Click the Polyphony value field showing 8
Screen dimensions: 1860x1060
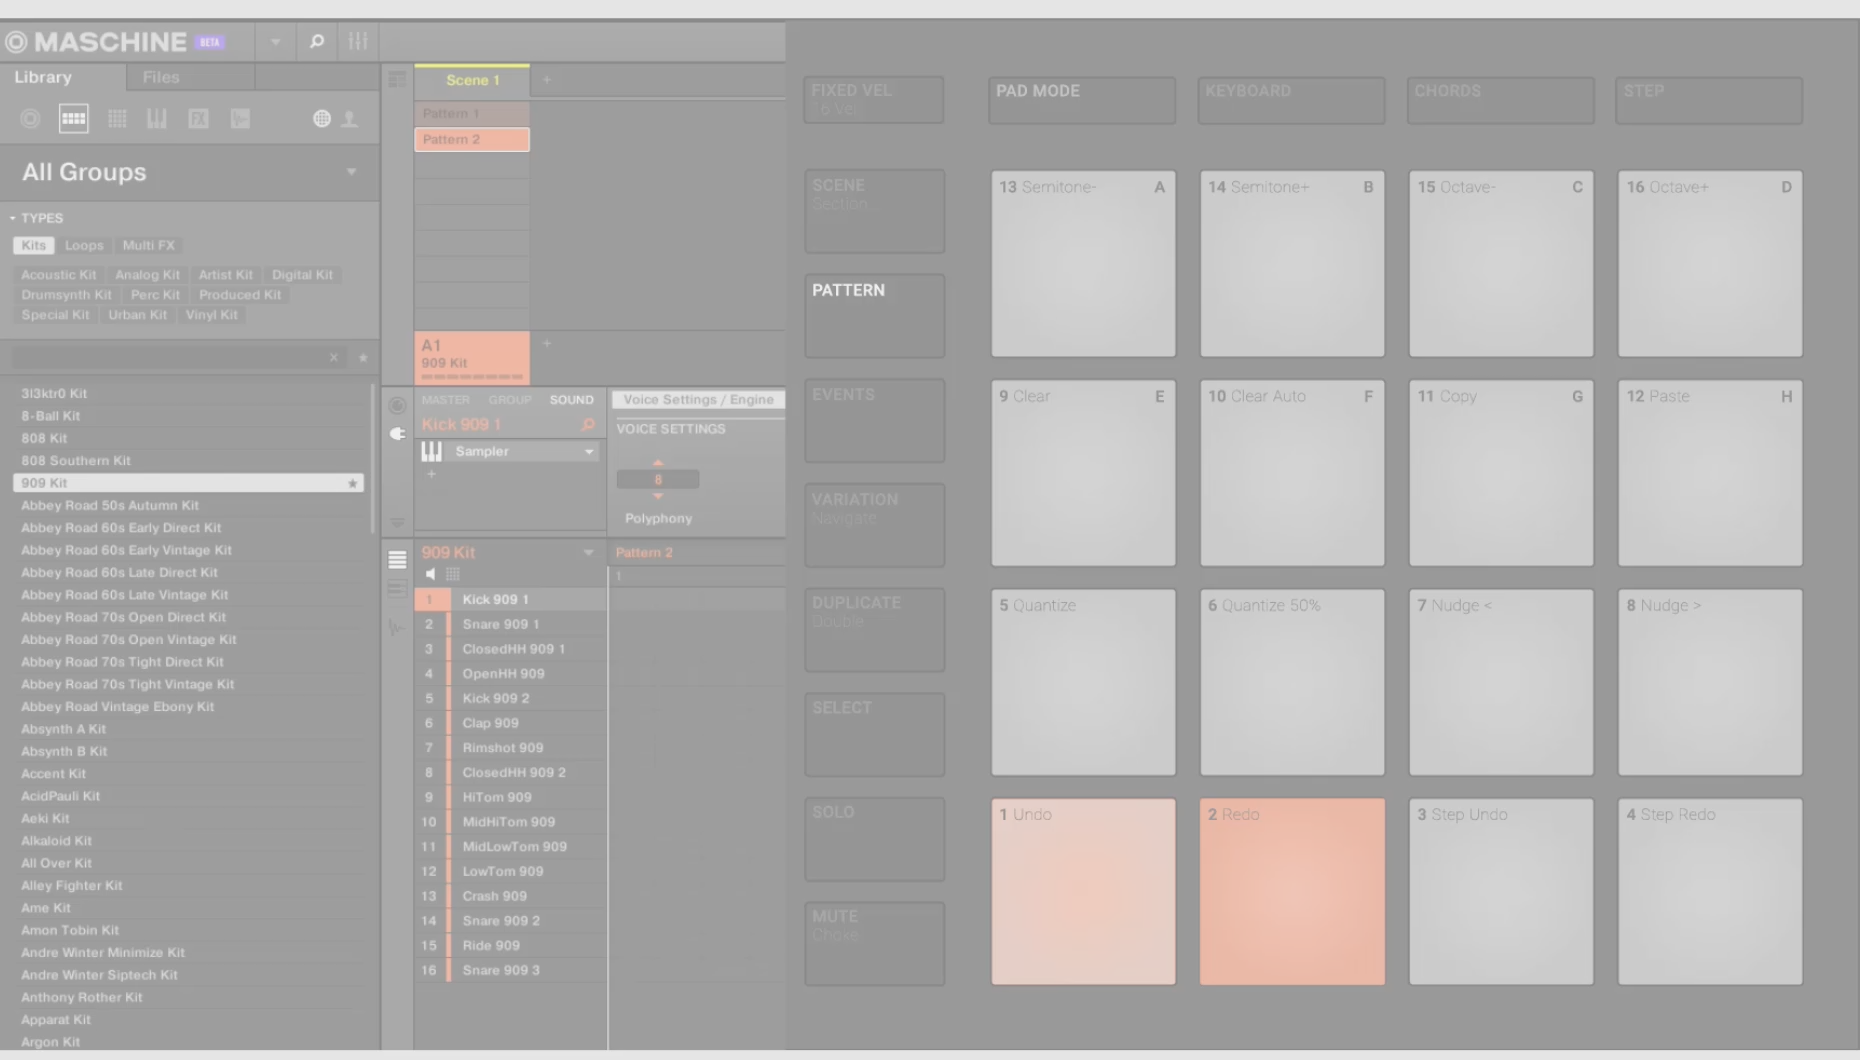pos(658,480)
